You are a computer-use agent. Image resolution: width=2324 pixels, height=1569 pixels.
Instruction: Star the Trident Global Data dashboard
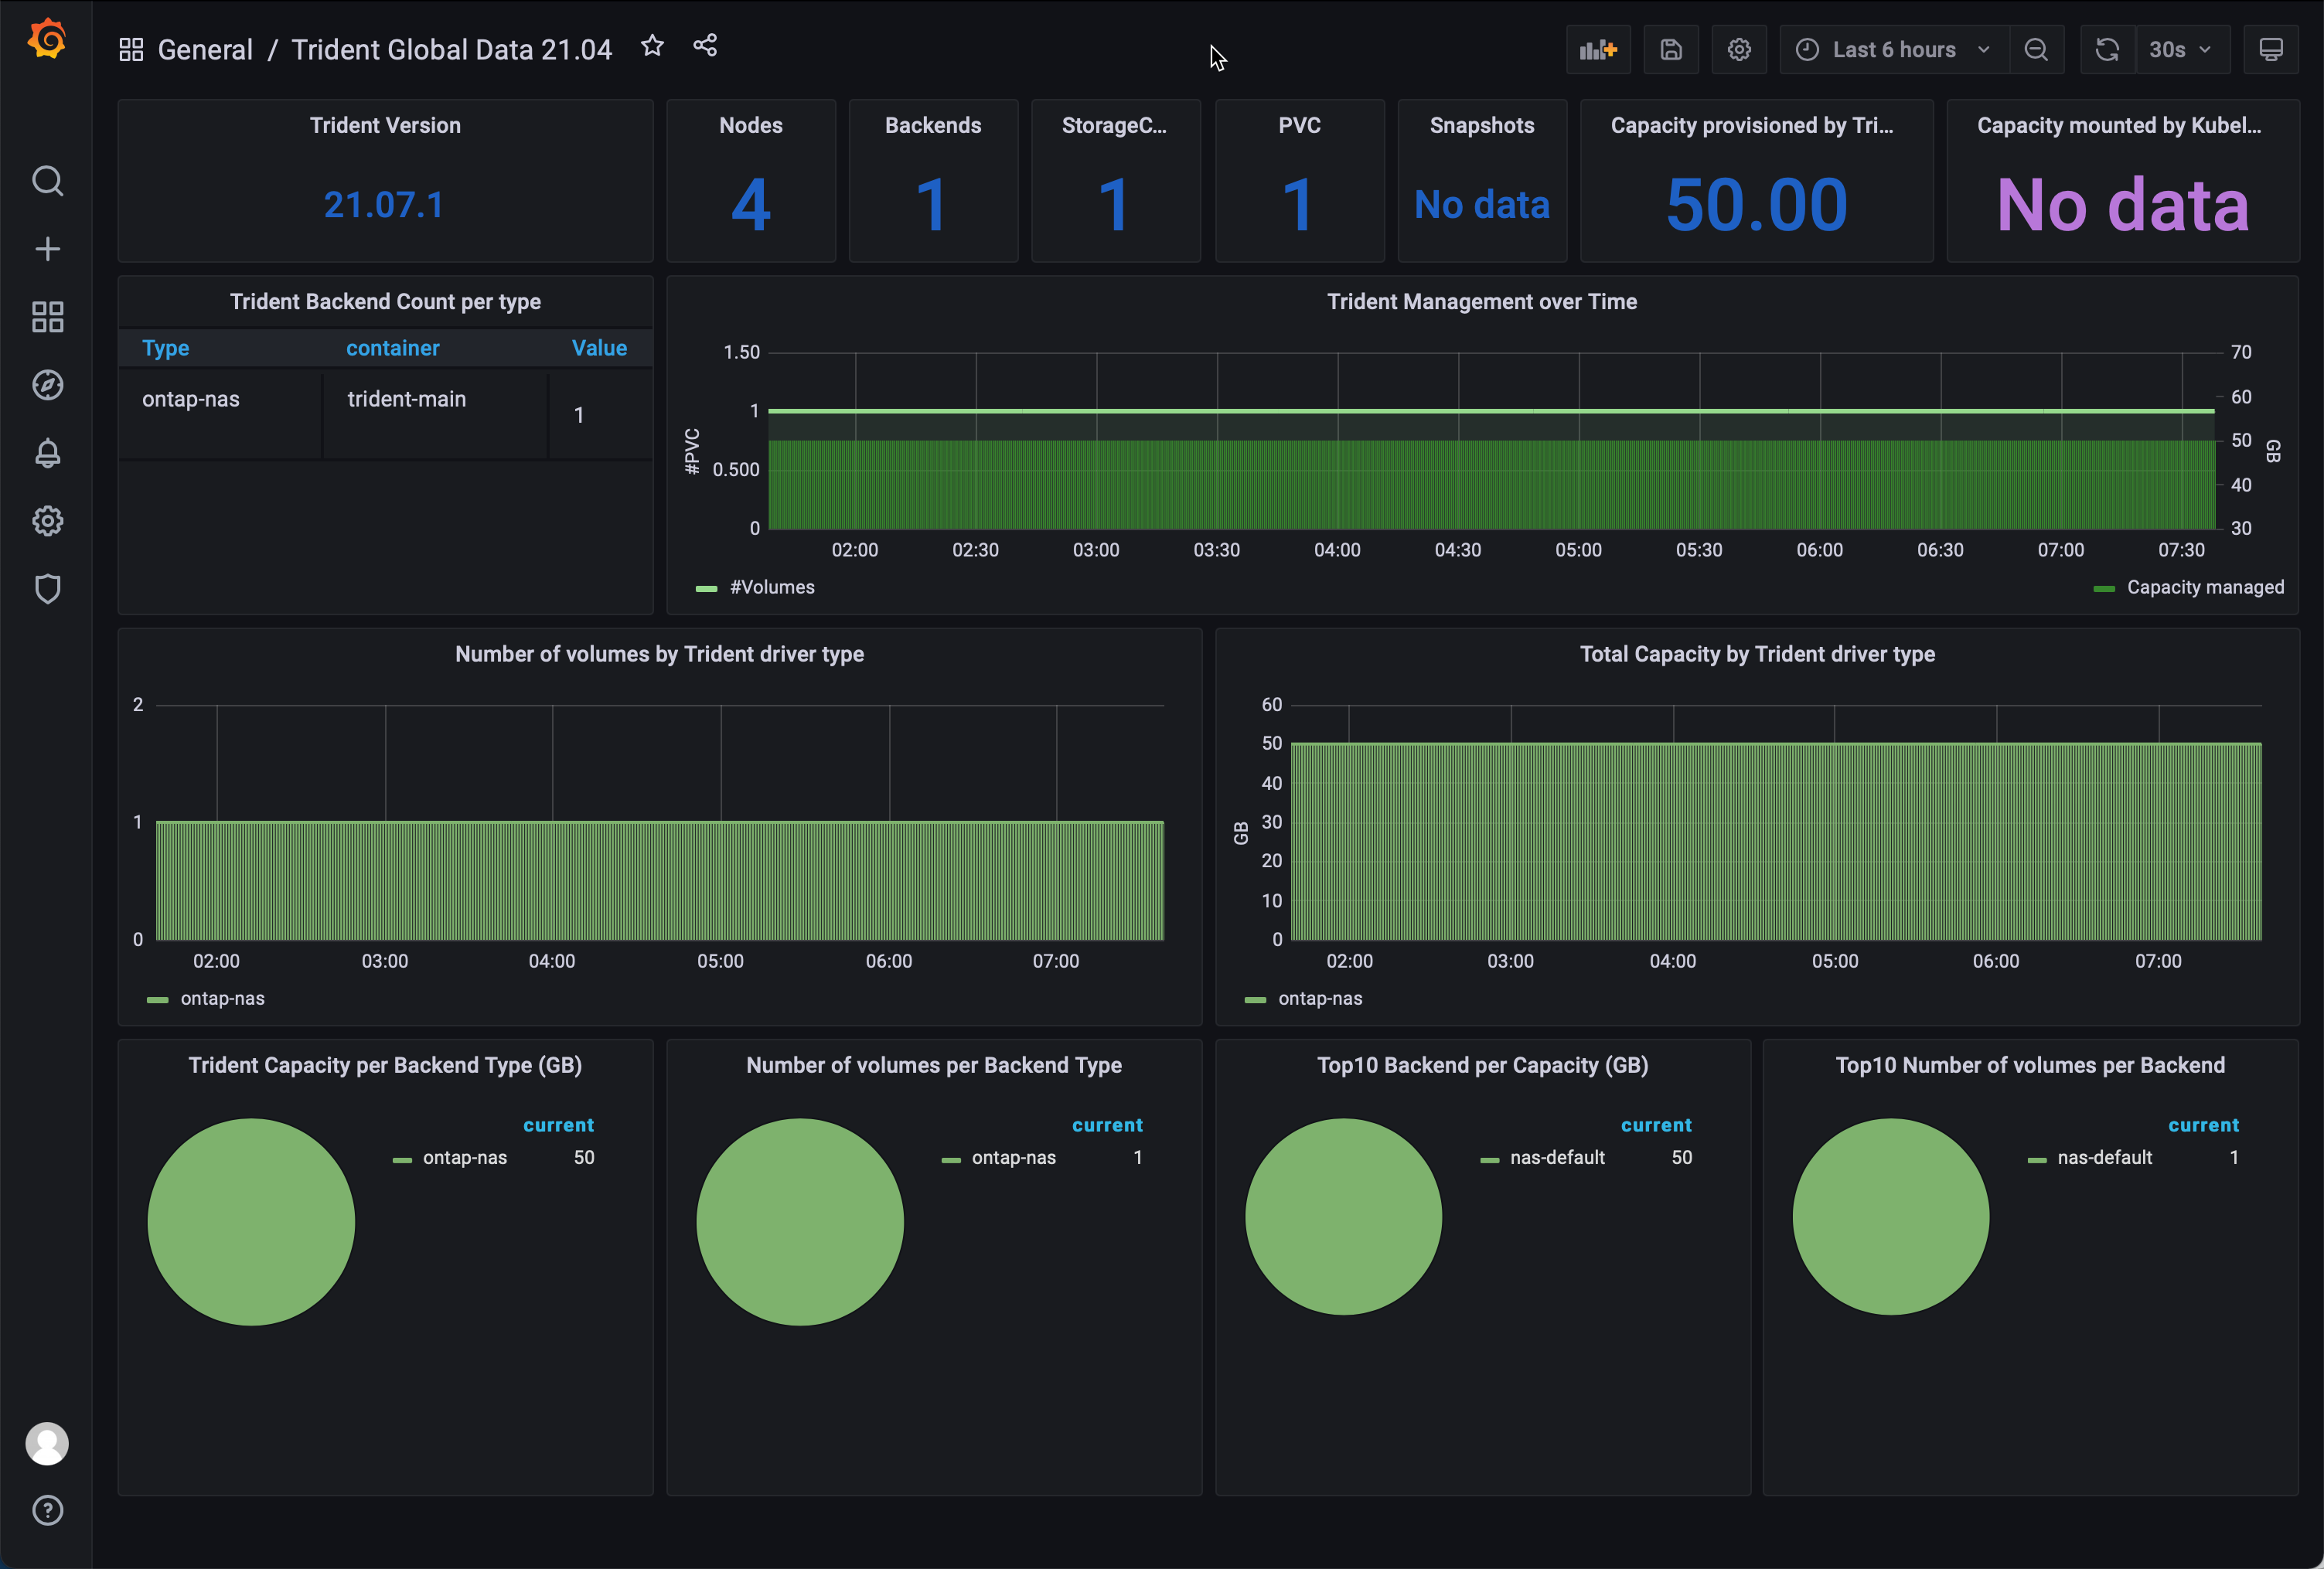pos(652,45)
